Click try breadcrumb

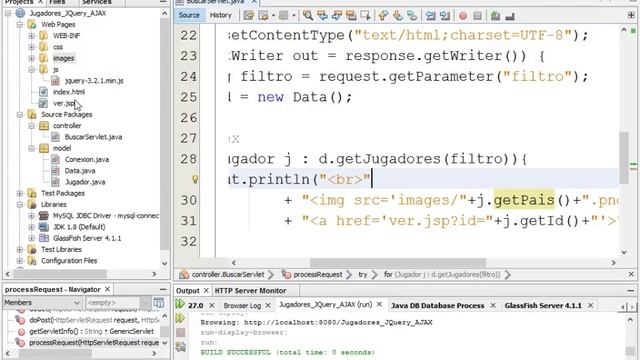362,275
